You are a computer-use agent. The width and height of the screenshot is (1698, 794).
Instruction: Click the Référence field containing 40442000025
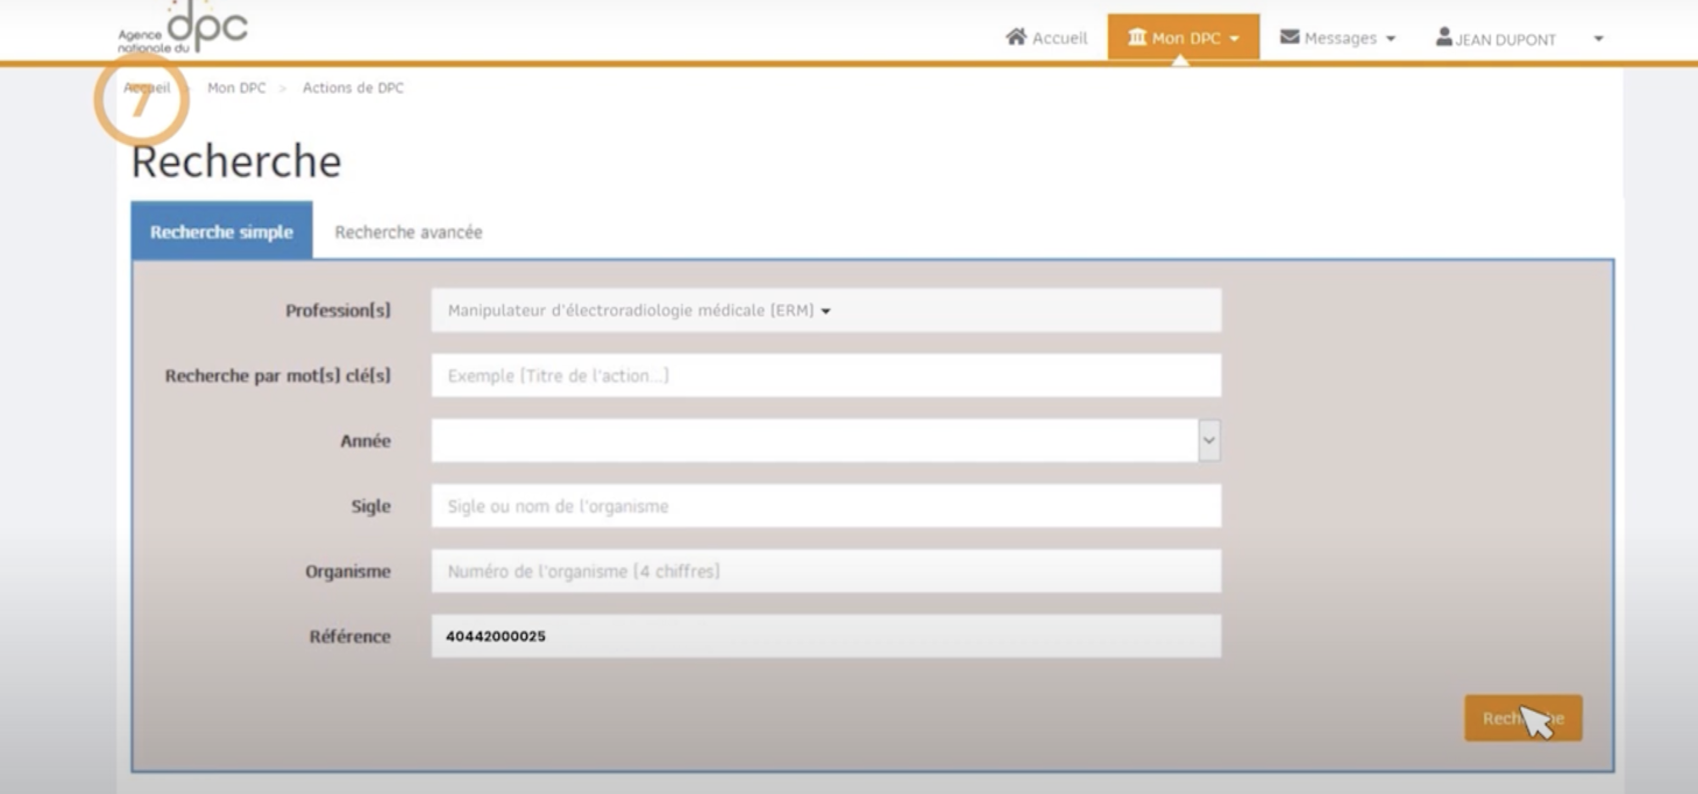click(x=826, y=636)
